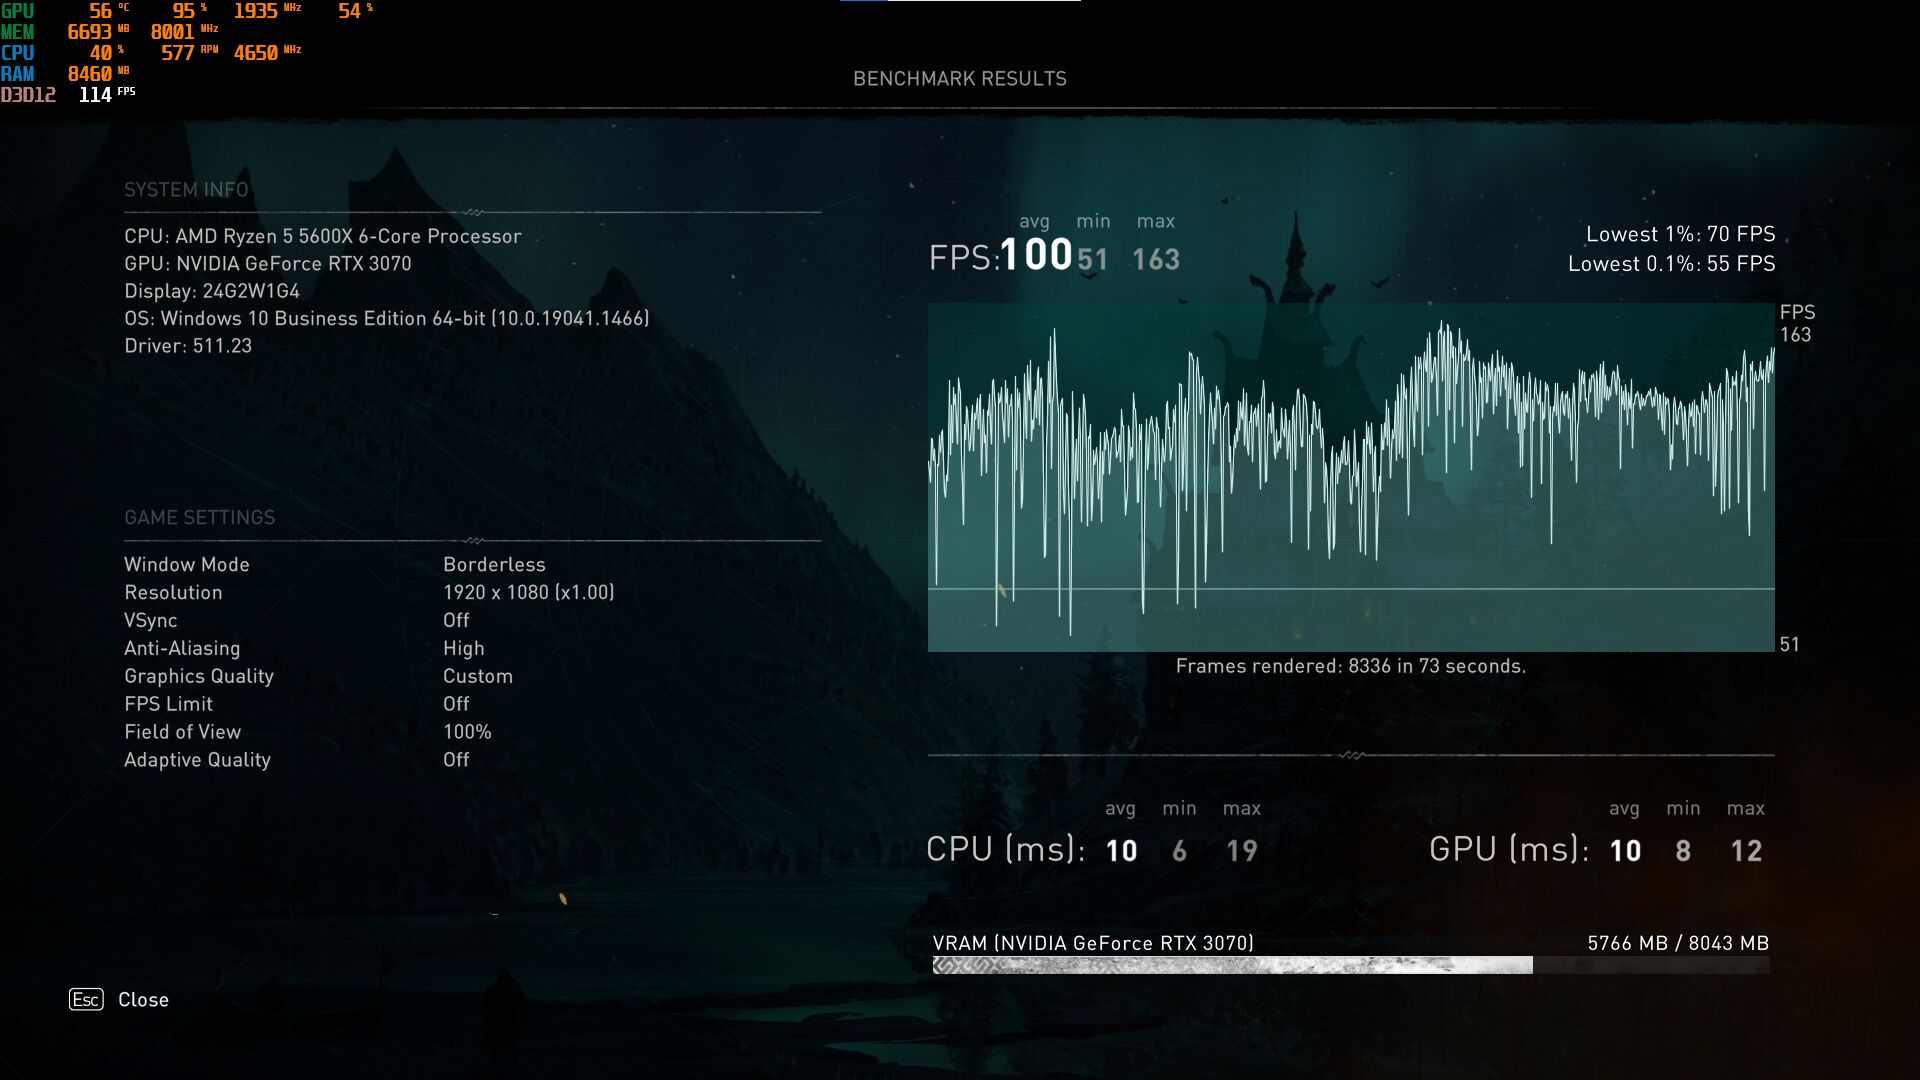Click the VSync Off value
This screenshot has height=1080, width=1920.
[456, 620]
